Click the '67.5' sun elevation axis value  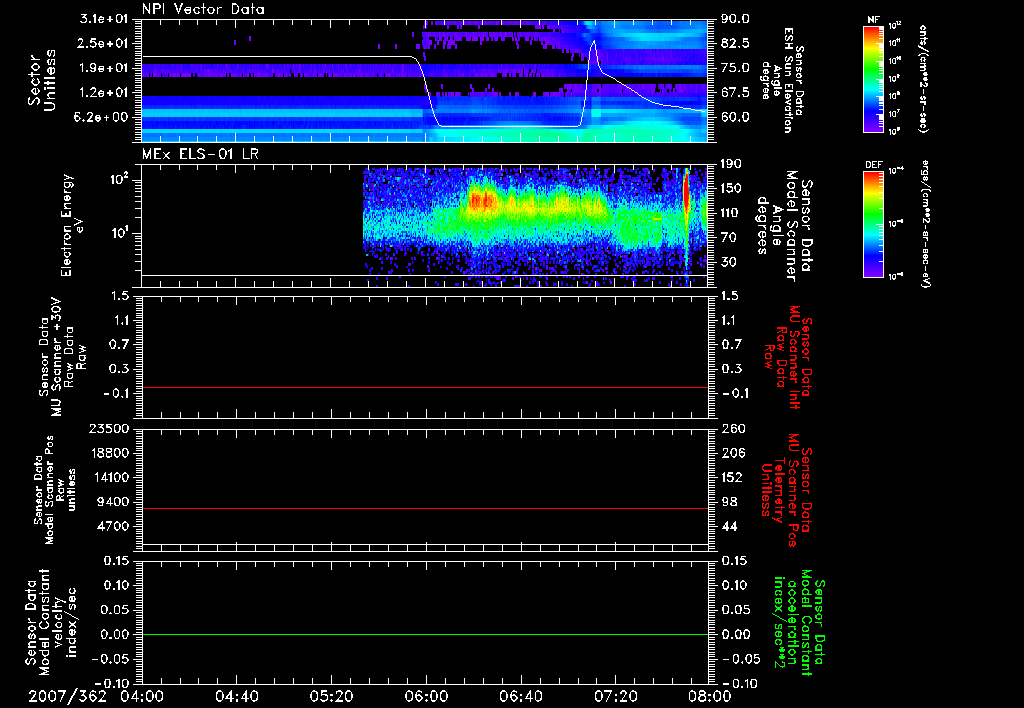coord(735,93)
